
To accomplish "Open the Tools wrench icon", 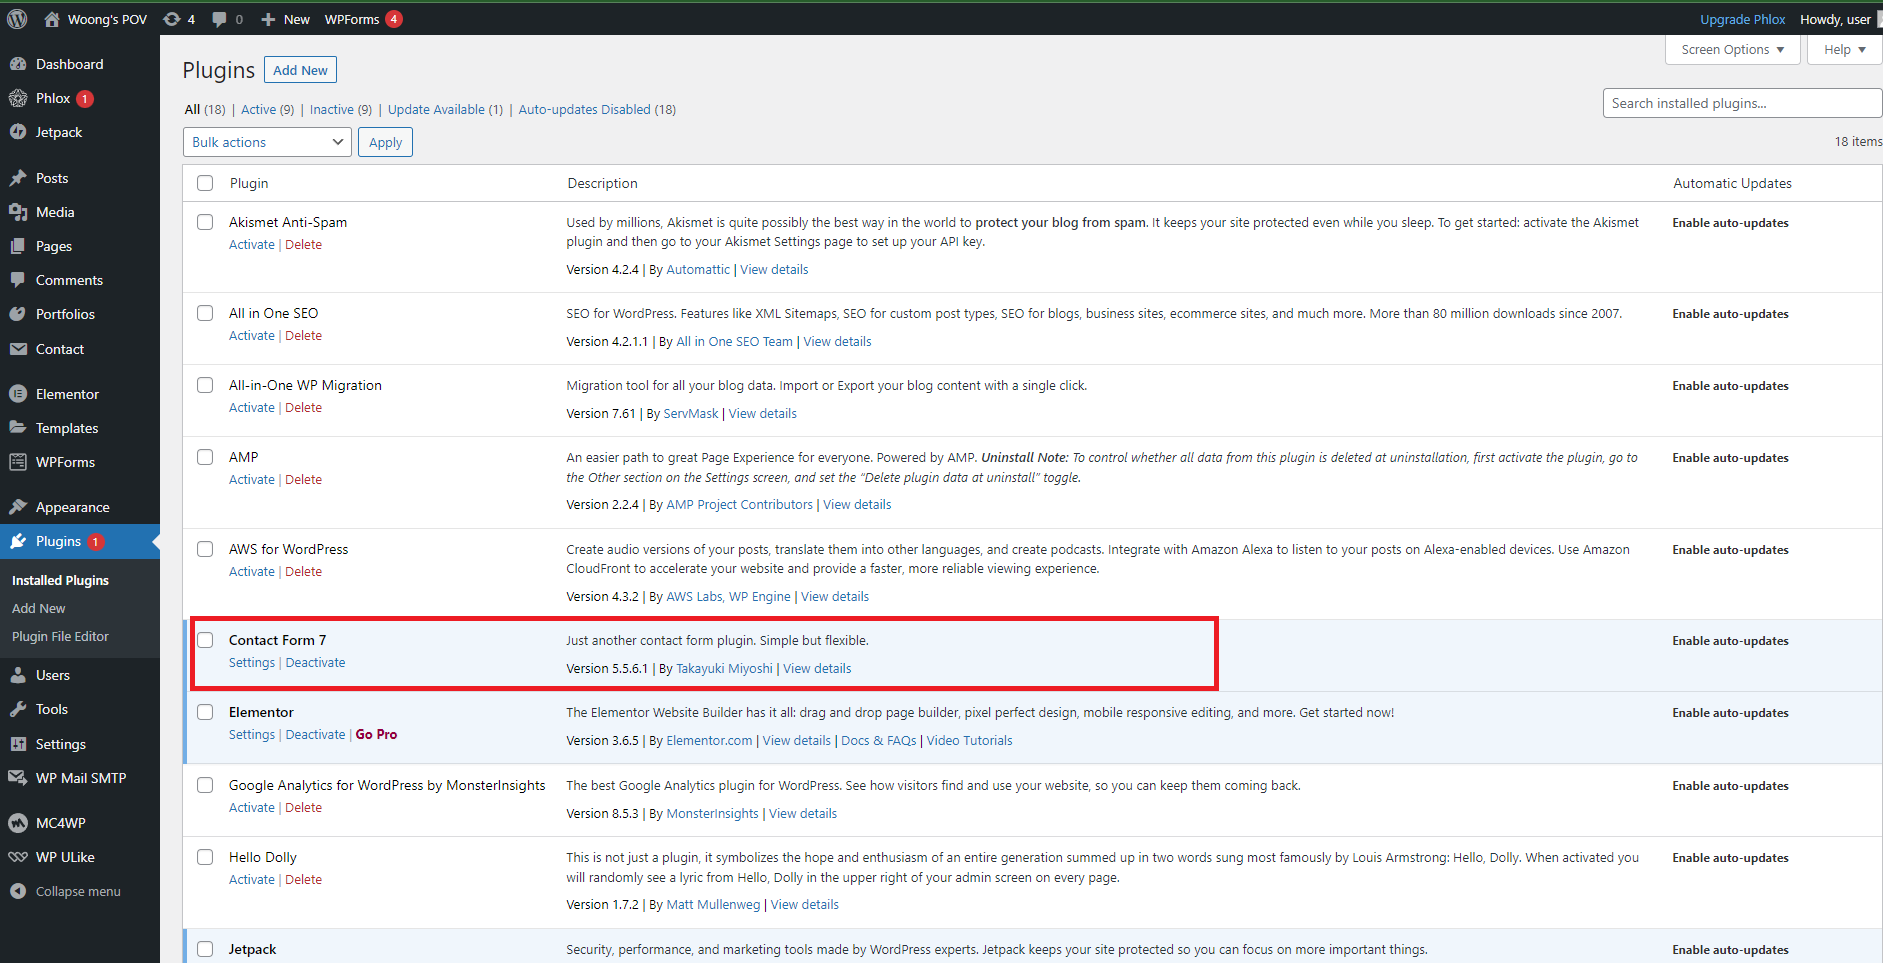I will point(18,709).
